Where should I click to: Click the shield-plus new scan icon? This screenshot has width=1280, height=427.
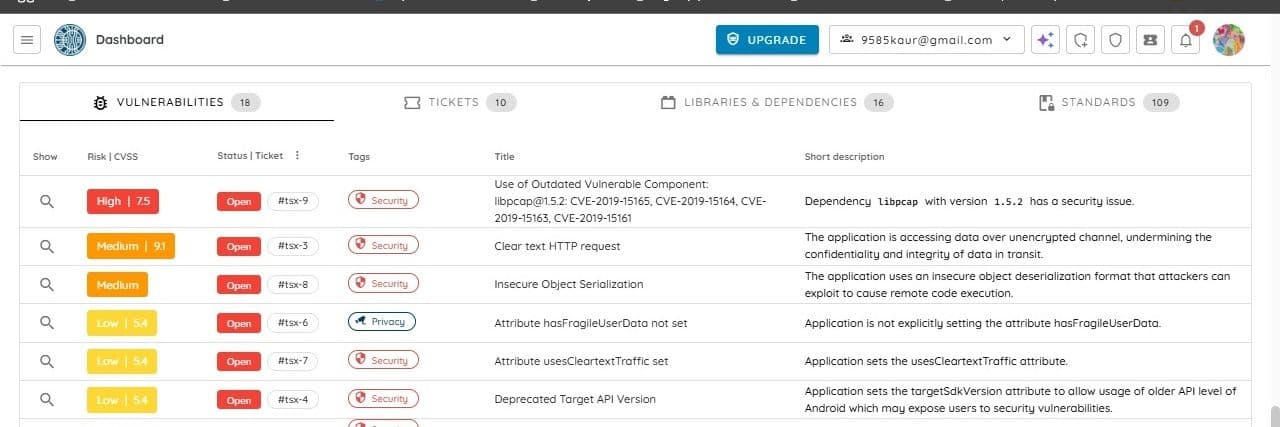[x=1080, y=40]
